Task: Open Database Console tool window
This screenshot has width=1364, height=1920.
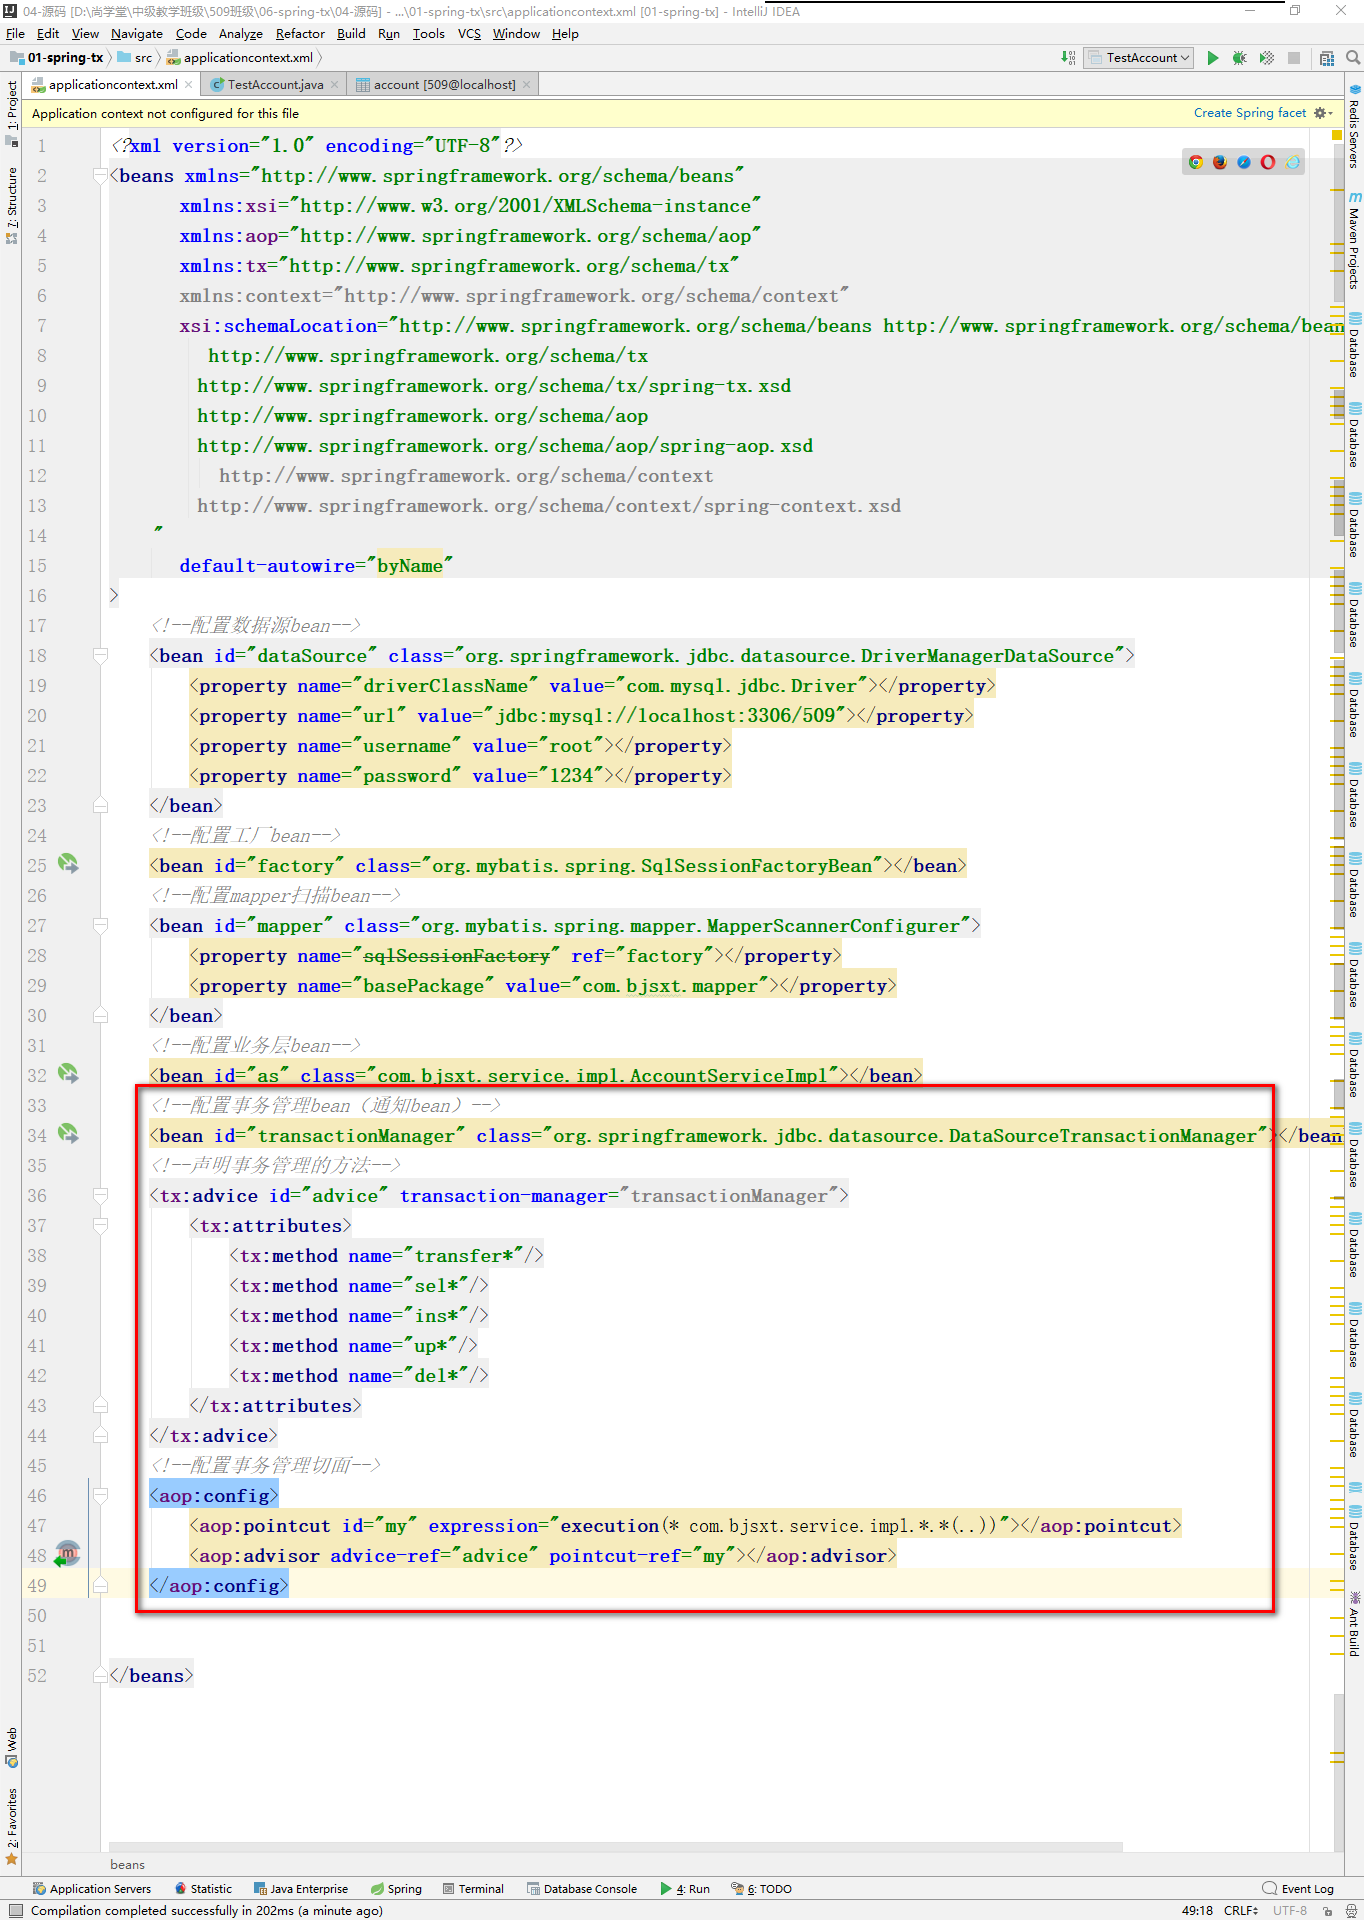Action: 582,1889
